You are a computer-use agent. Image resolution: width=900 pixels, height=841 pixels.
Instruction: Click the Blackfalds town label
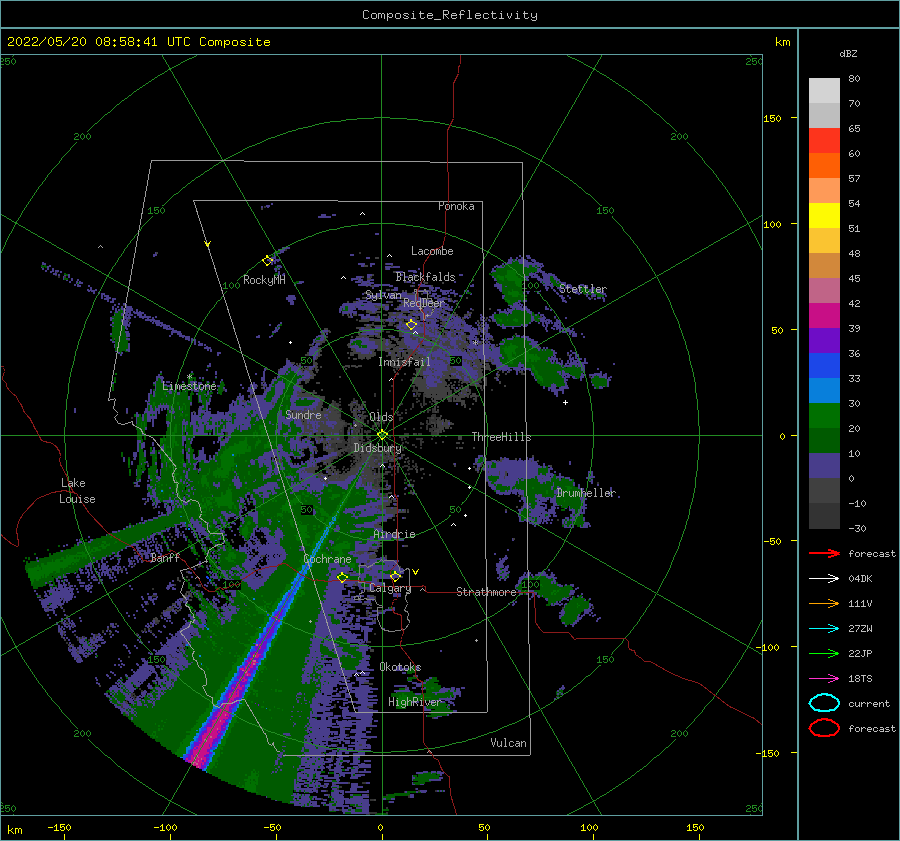coord(425,277)
